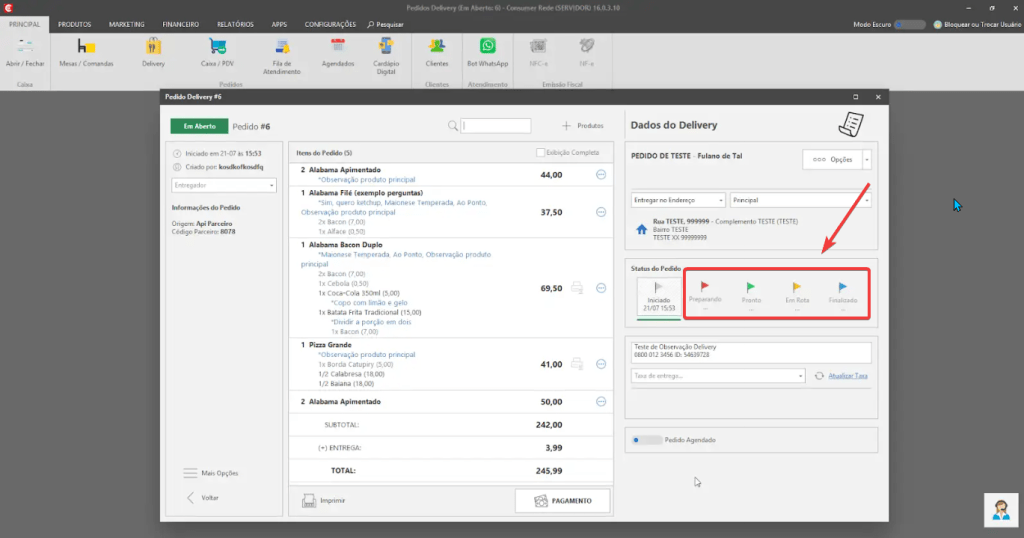Toggle Modo Escuro switch
Image resolution: width=1024 pixels, height=538 pixels.
click(910, 24)
